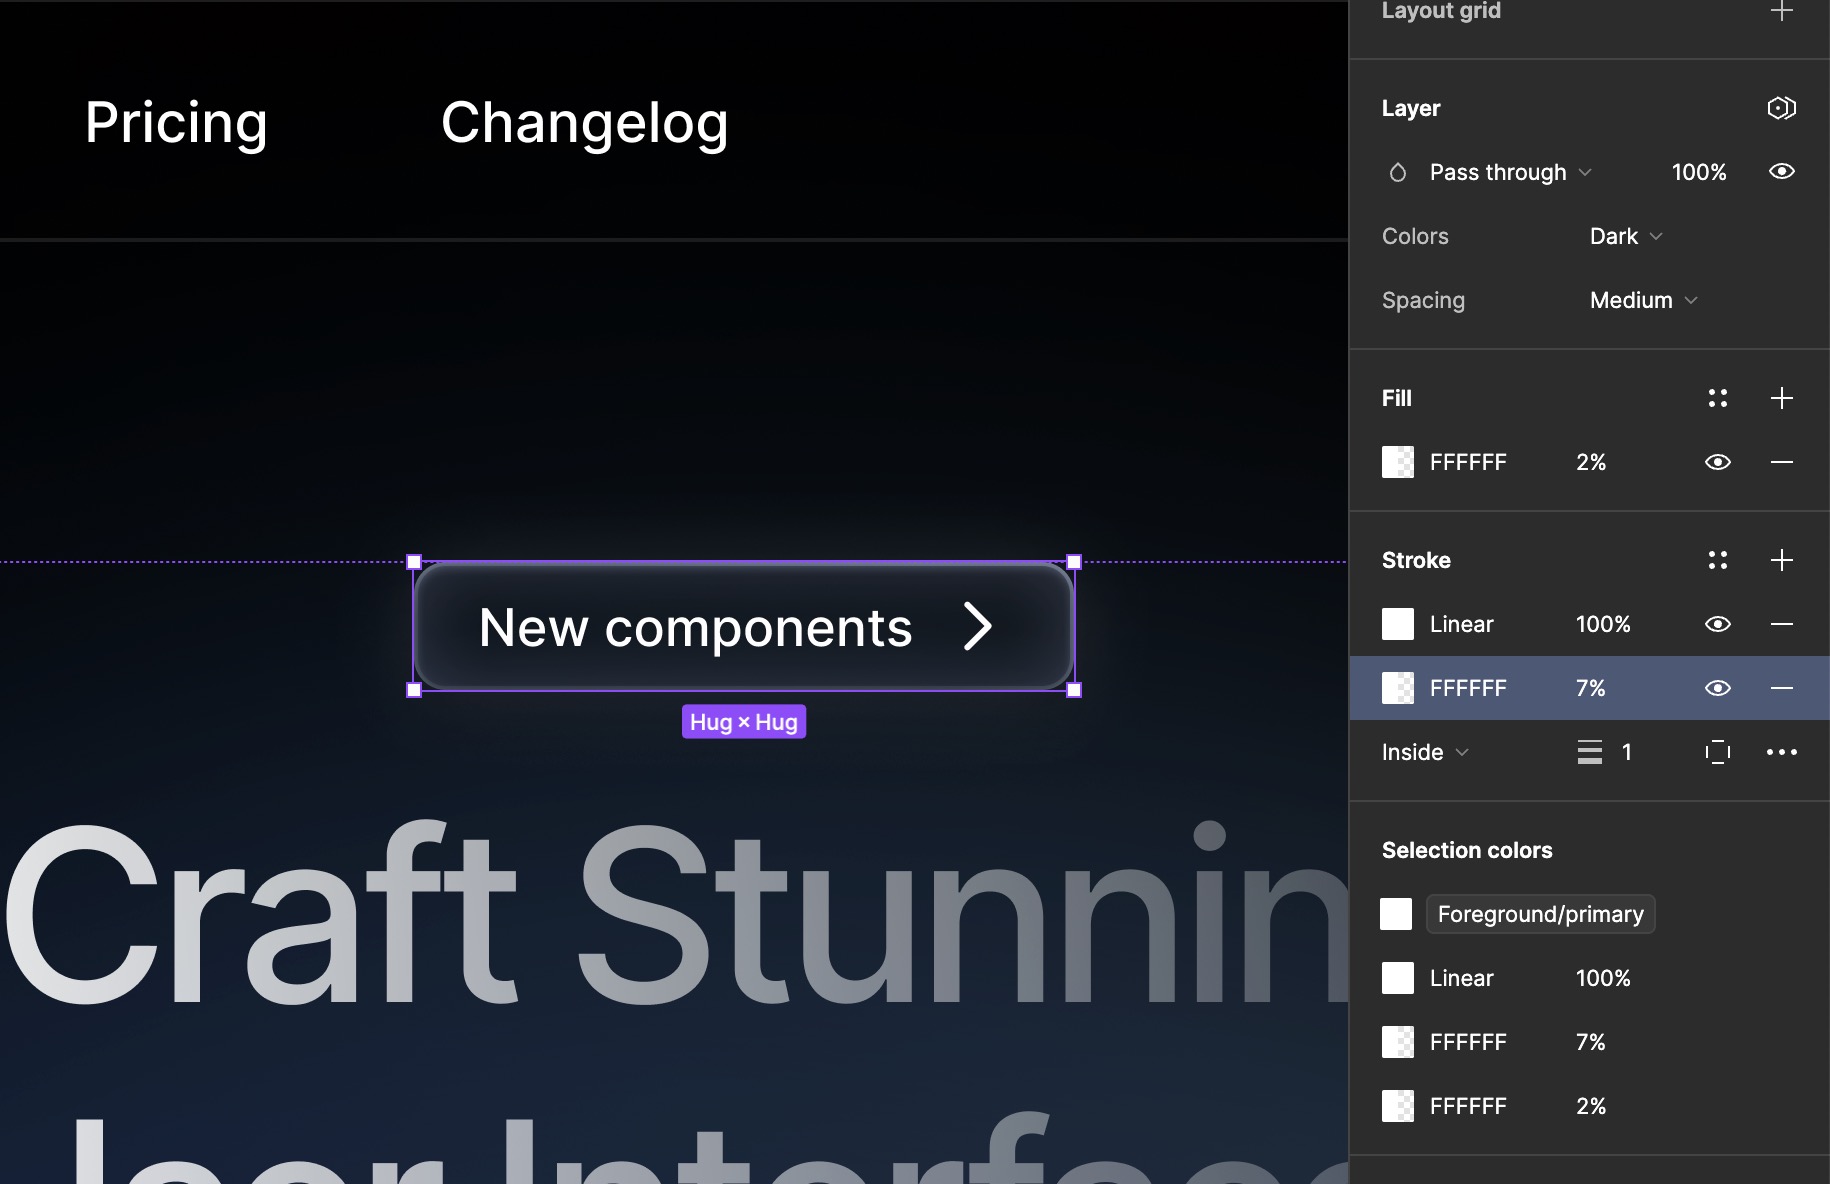The height and width of the screenshot is (1184, 1830).
Task: Hide the selected layer
Action: click(1783, 172)
